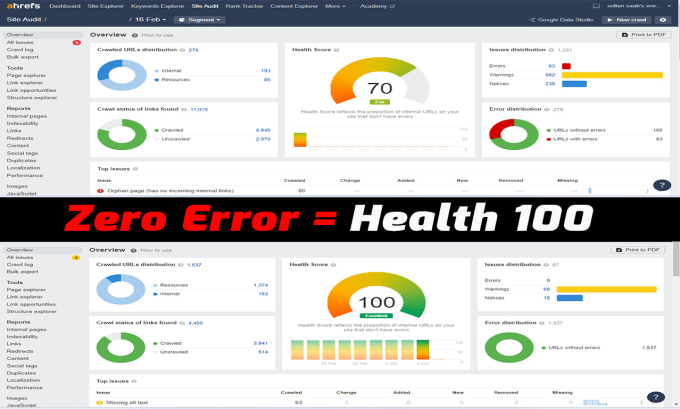Open Keywords Explorer from top navigation

click(x=157, y=6)
